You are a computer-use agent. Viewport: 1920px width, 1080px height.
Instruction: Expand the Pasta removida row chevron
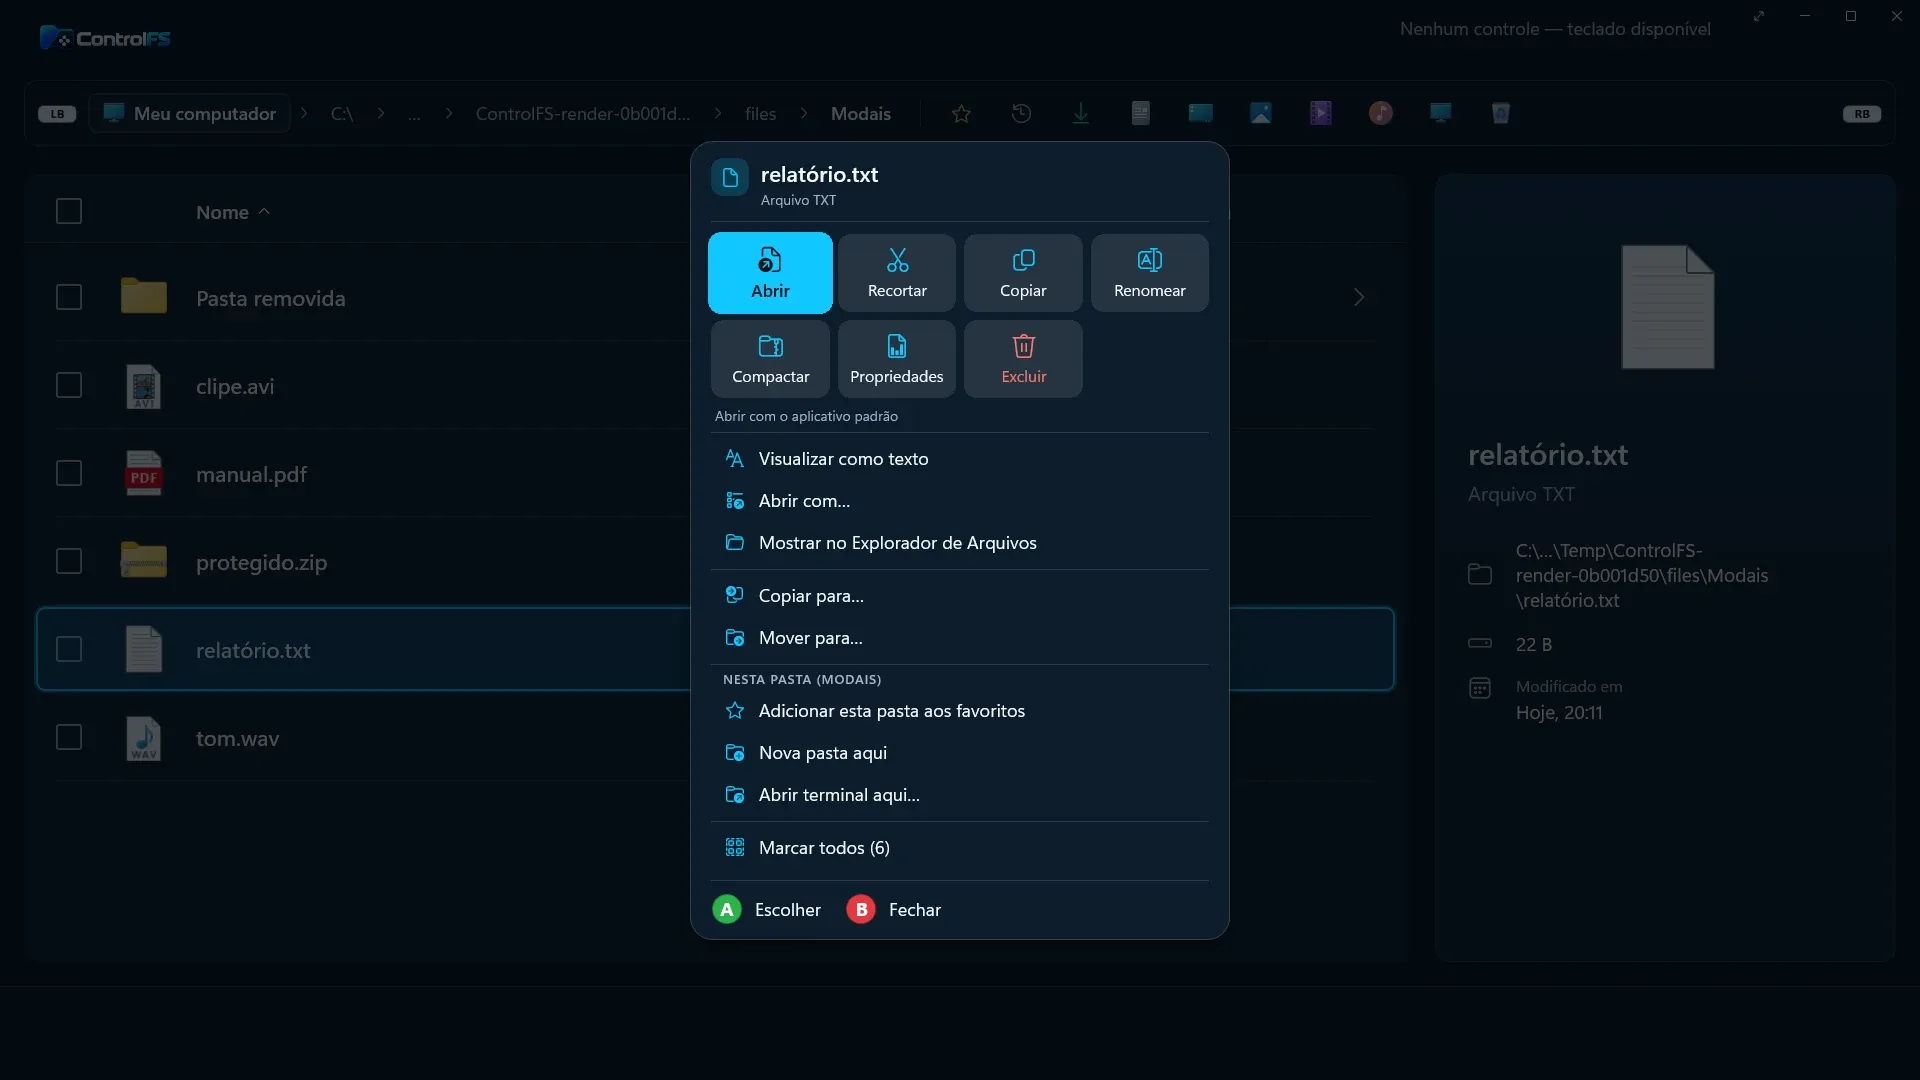click(x=1359, y=298)
